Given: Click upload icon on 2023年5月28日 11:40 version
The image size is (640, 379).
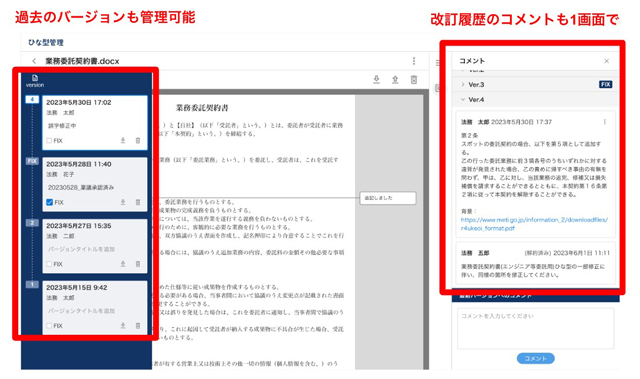Looking at the screenshot, I should pos(123,202).
